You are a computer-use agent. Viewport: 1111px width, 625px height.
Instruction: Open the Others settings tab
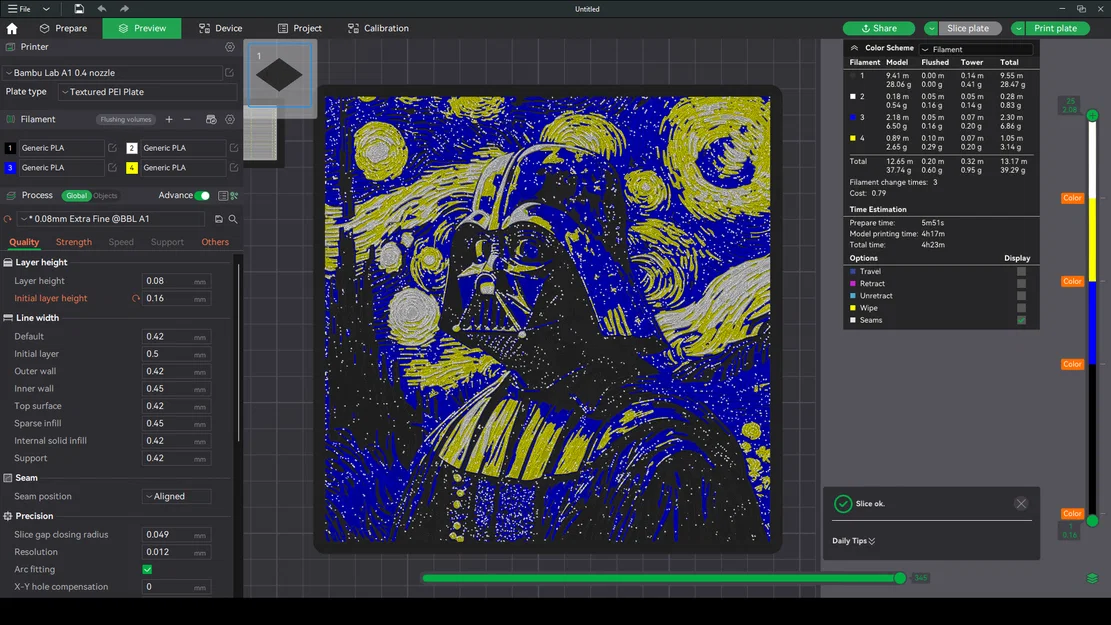(215, 242)
